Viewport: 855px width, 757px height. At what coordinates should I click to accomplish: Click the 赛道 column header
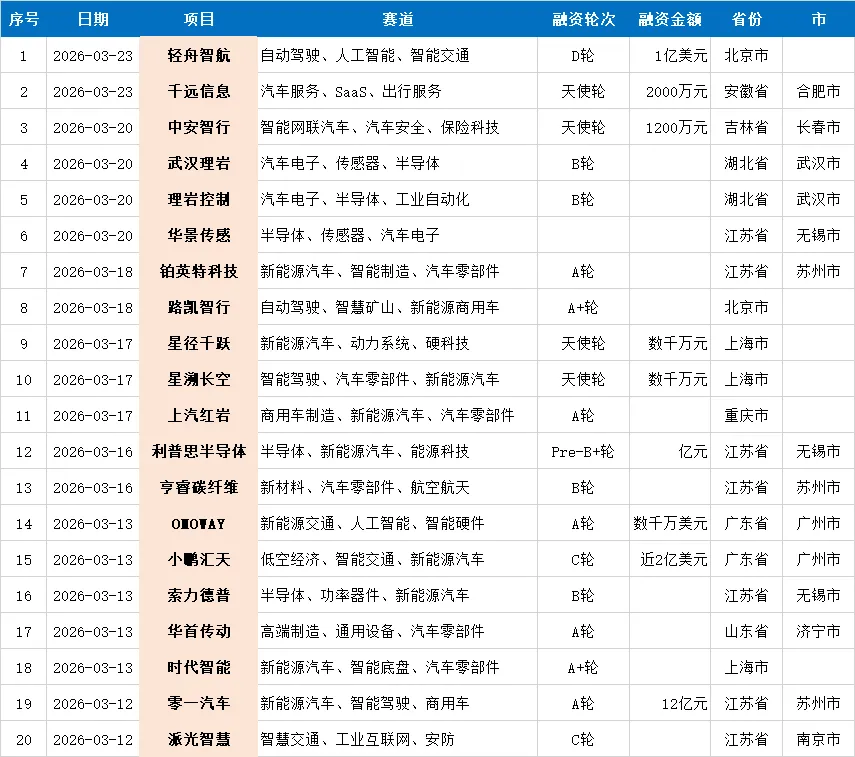[x=398, y=19]
